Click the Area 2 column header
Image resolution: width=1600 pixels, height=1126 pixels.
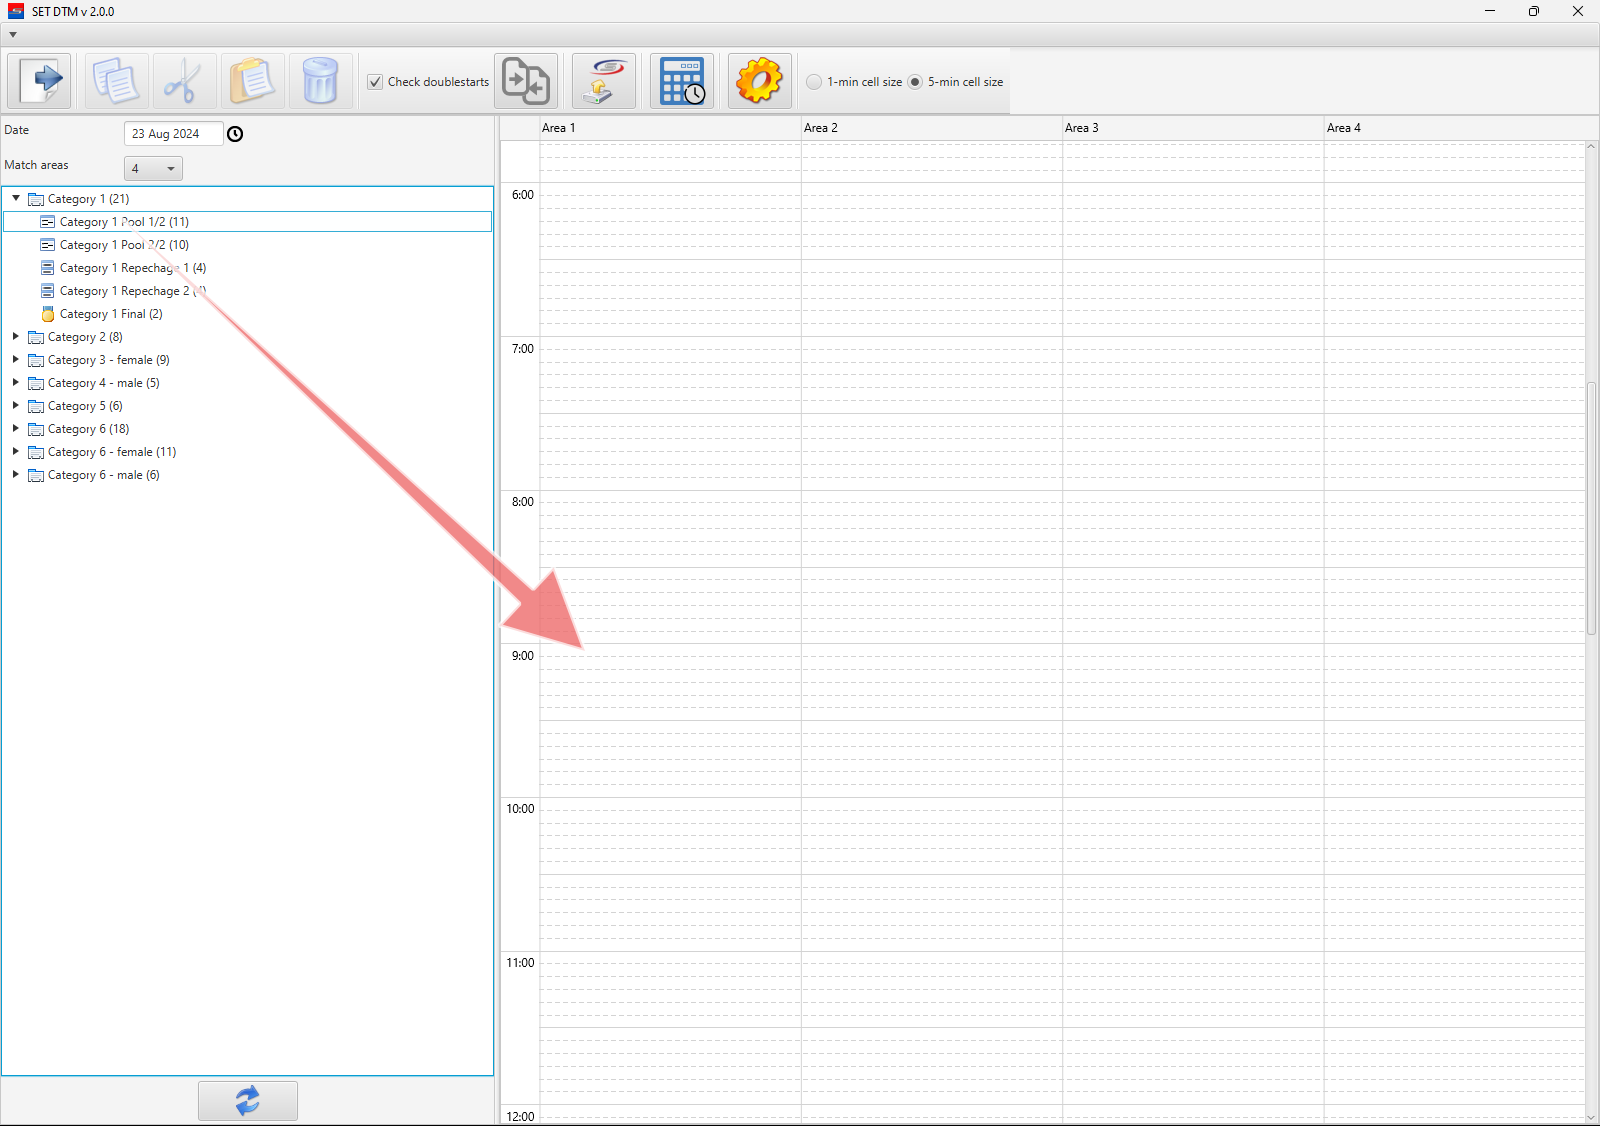coord(930,128)
